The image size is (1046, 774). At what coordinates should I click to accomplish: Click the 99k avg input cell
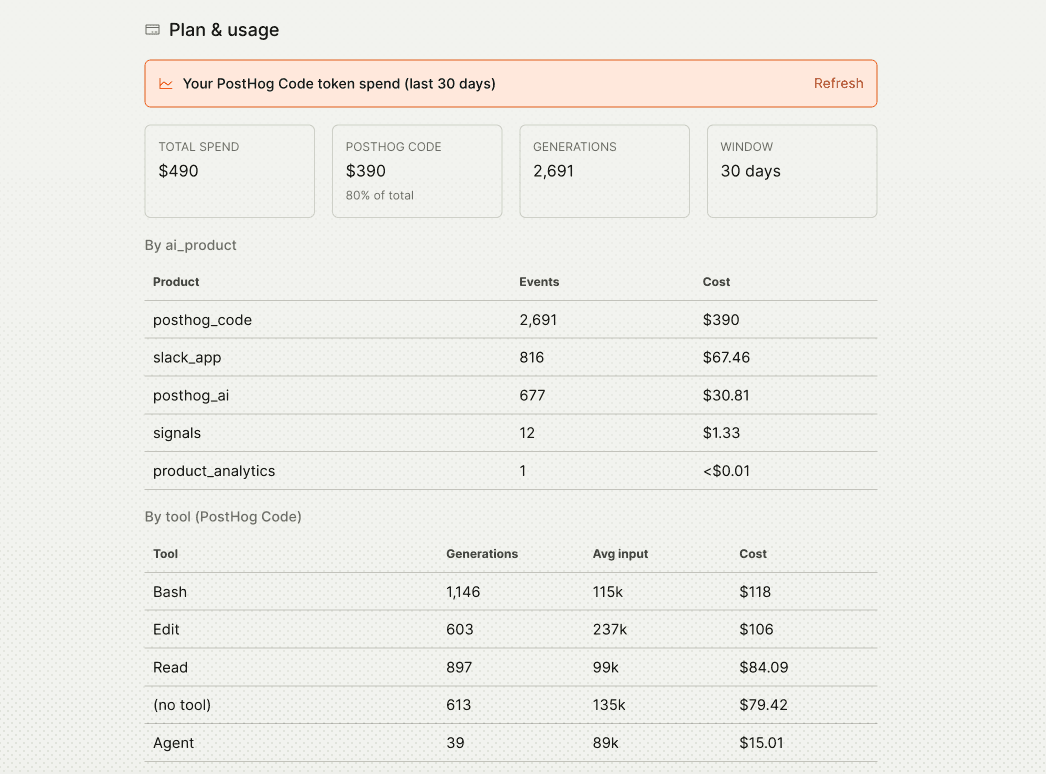pyautogui.click(x=606, y=667)
